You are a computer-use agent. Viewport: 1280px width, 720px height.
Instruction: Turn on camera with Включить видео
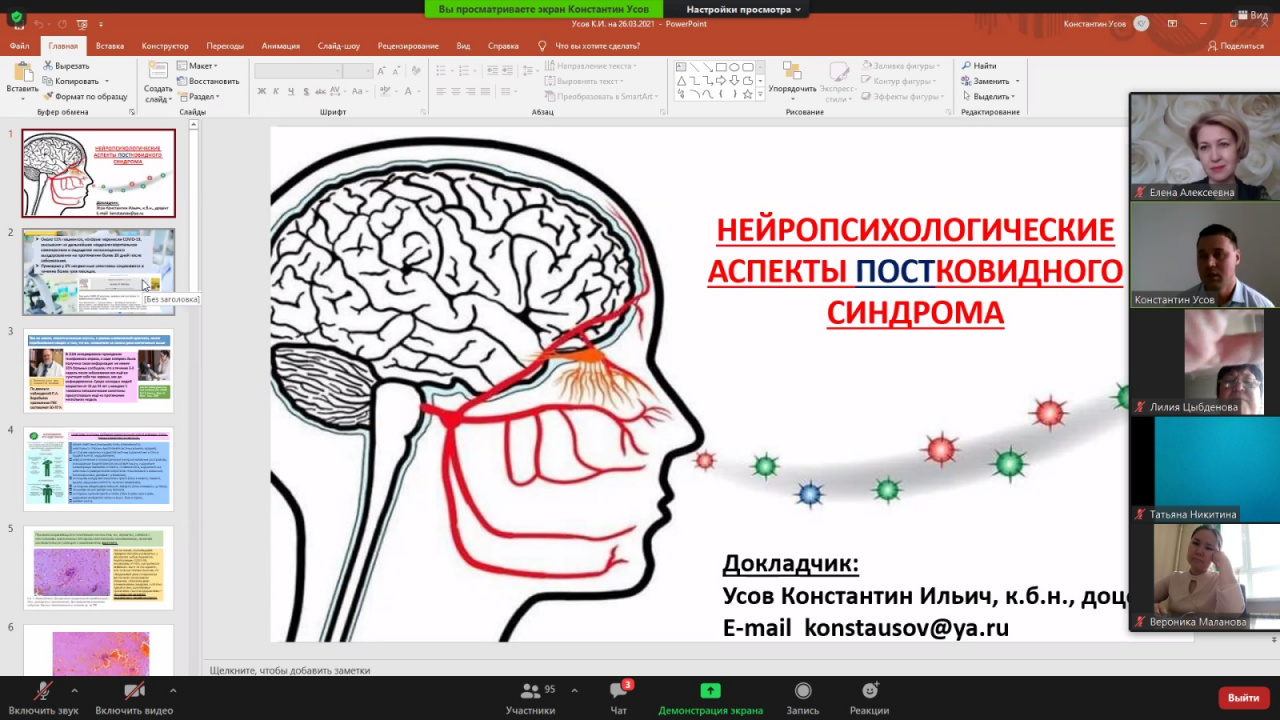[x=134, y=692]
